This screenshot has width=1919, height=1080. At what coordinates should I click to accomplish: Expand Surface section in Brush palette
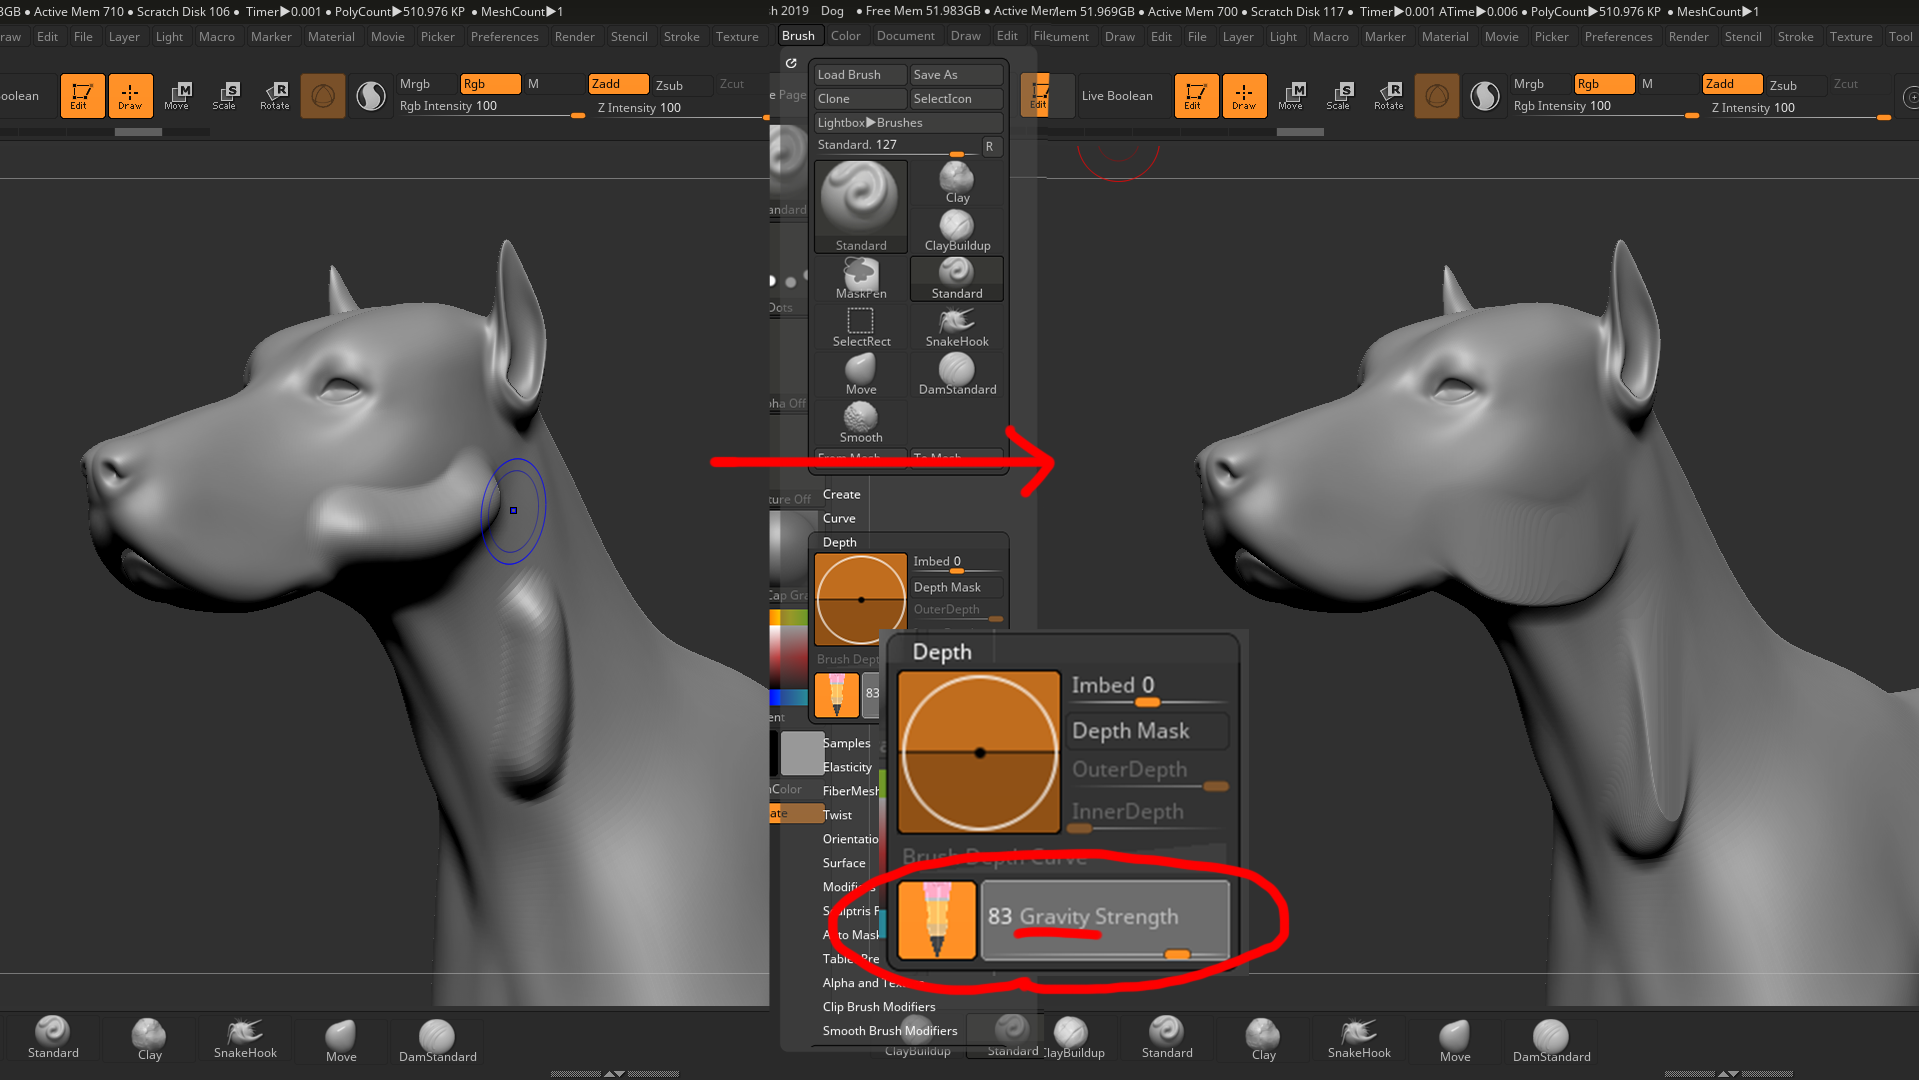[844, 863]
